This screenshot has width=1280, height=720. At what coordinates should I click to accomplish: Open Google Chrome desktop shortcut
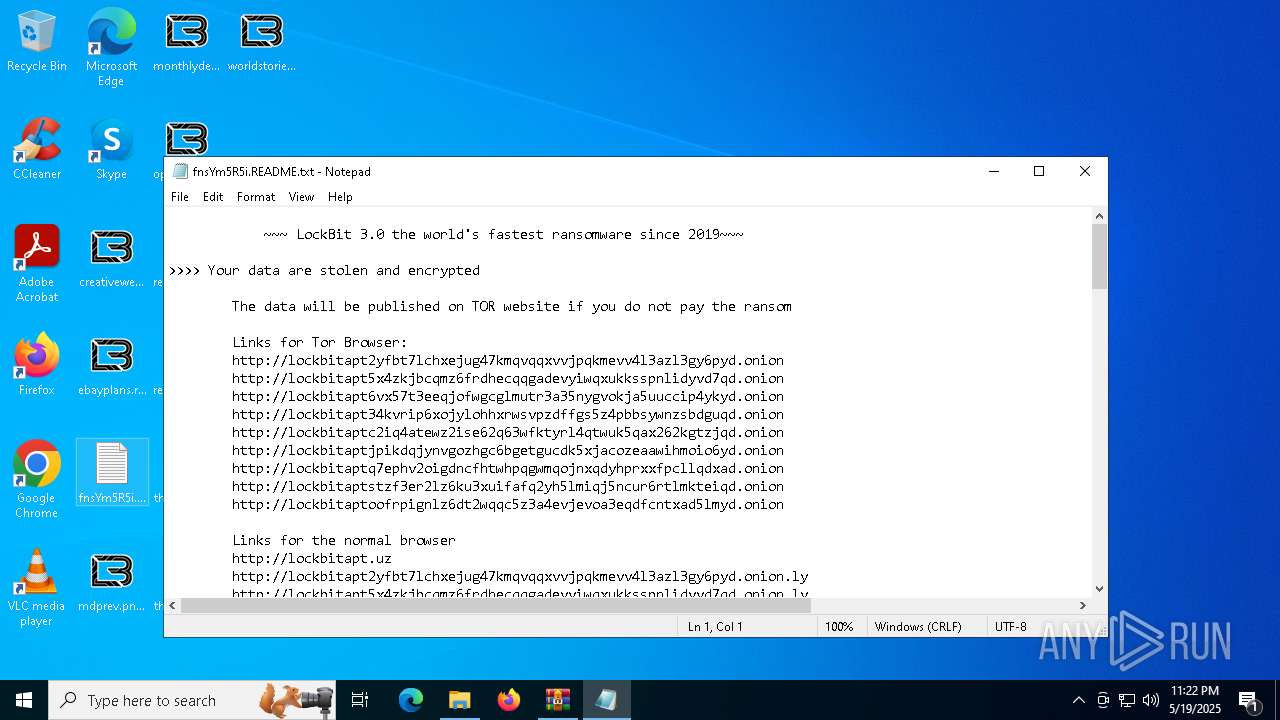point(37,480)
